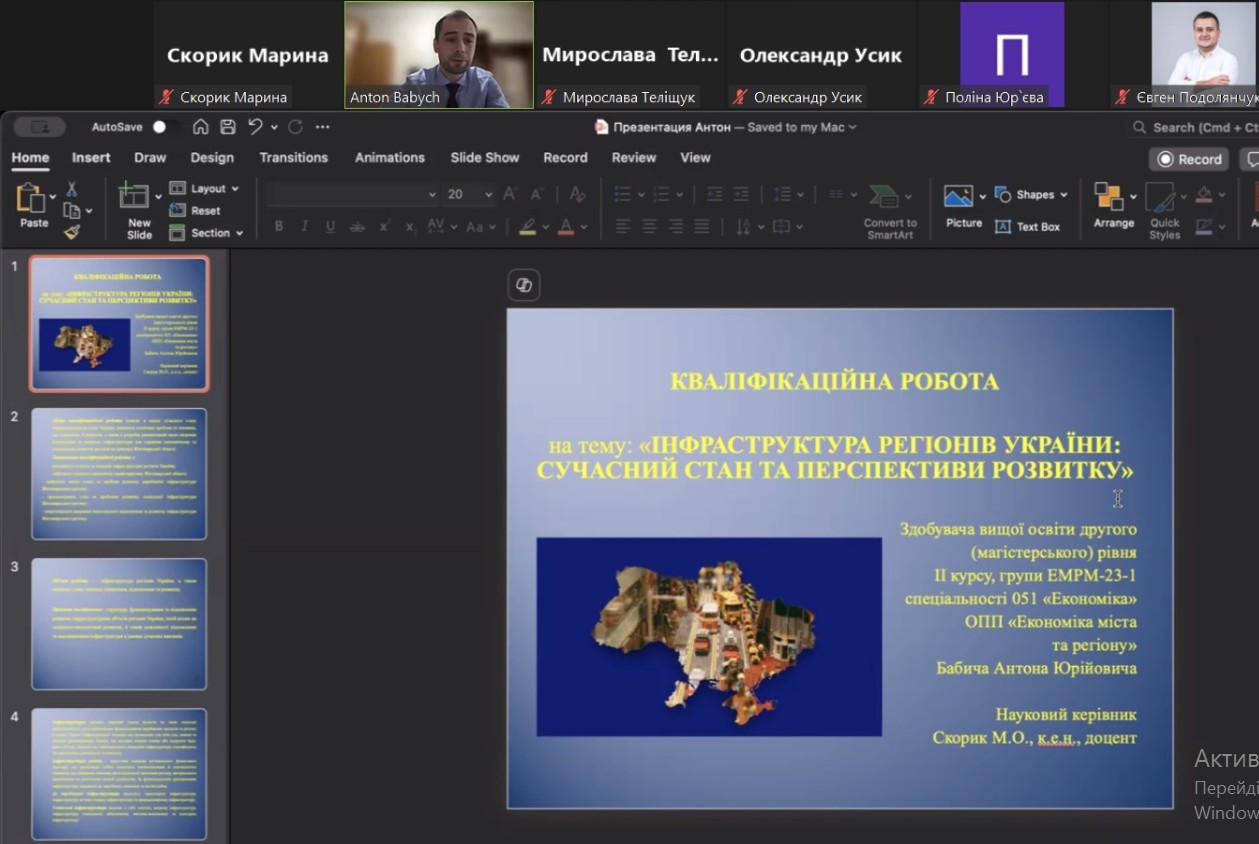
Task: Click Convert to SmartArt
Action: (x=890, y=211)
